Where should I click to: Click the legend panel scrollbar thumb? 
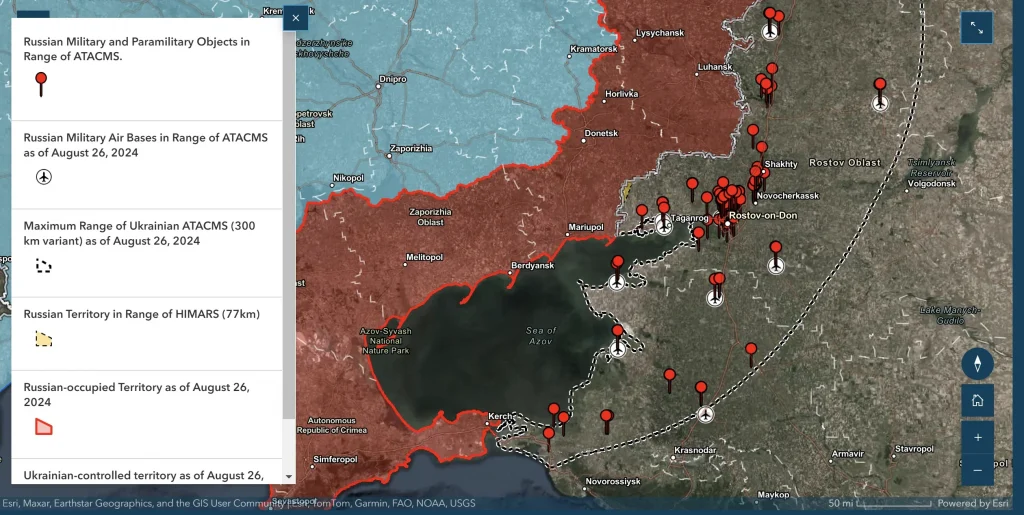pos(289,225)
